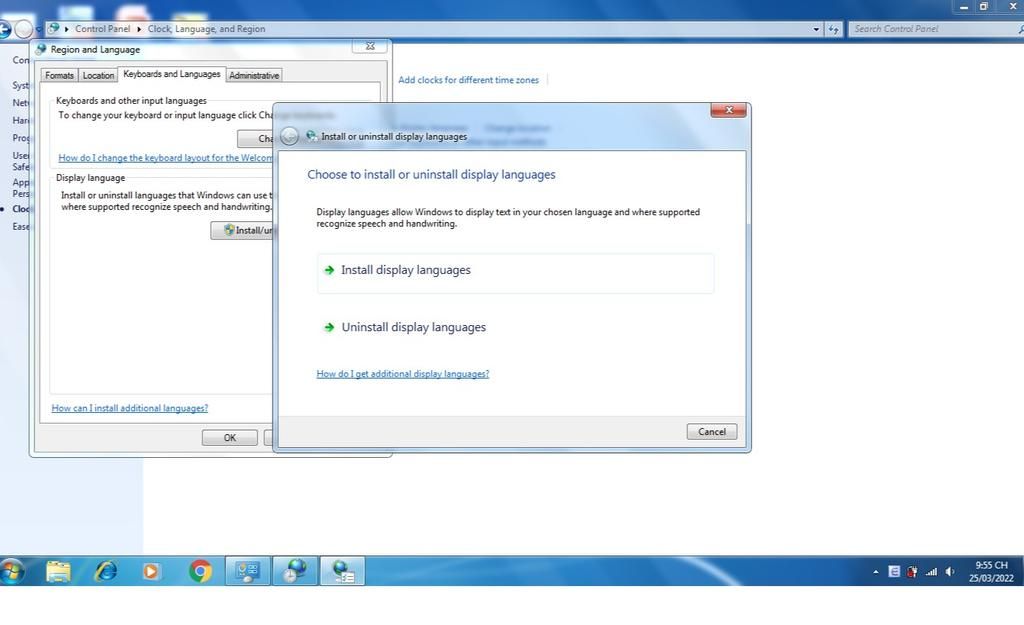Click 'Clock, Language, and Region' breadcrumb

(206, 29)
